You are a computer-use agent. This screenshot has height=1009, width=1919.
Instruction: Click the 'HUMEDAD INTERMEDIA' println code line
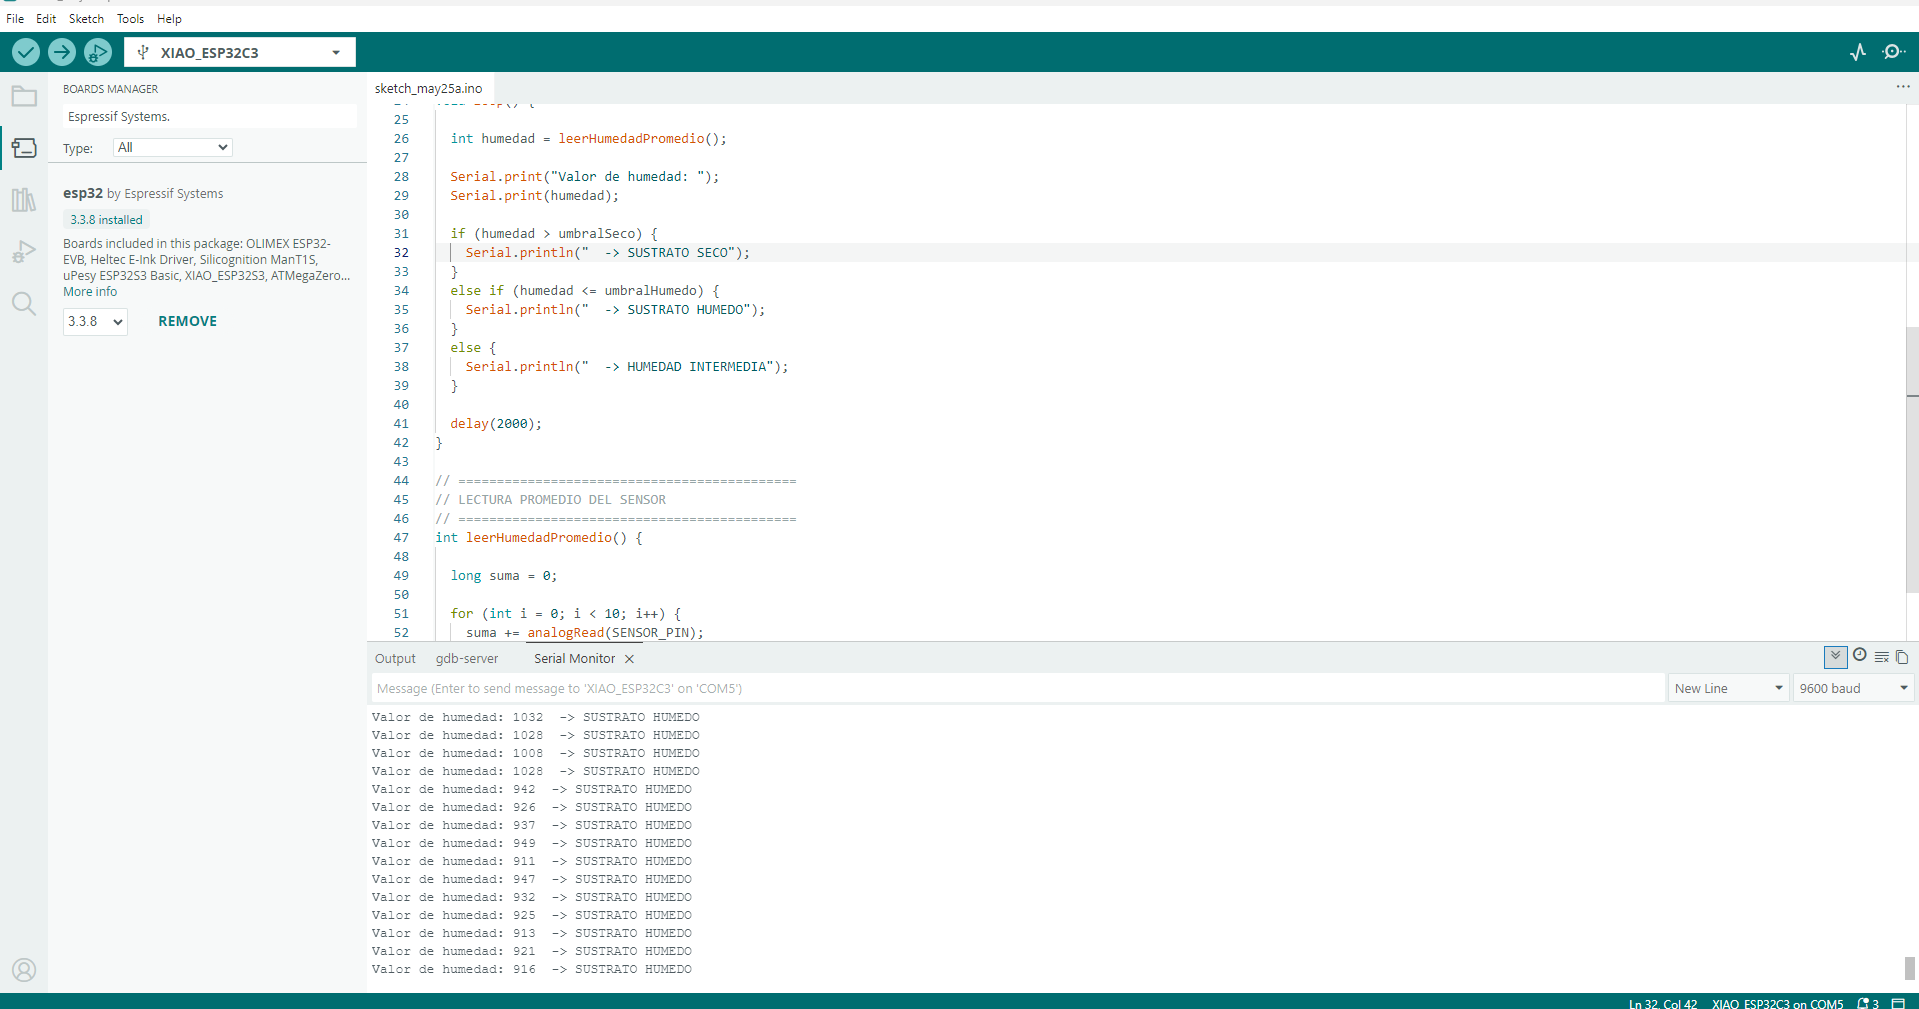pyautogui.click(x=626, y=367)
